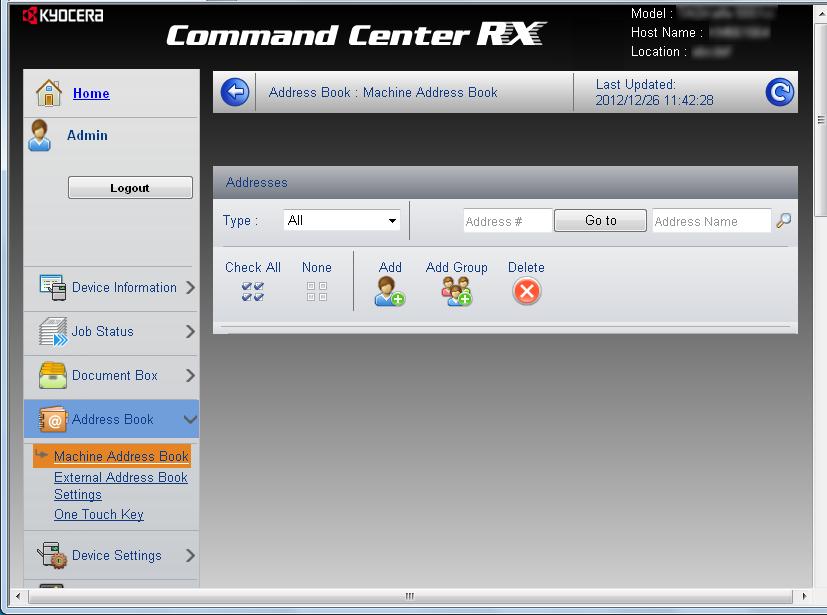Click the None label
Image resolution: width=827 pixels, height=615 pixels.
coord(316,267)
